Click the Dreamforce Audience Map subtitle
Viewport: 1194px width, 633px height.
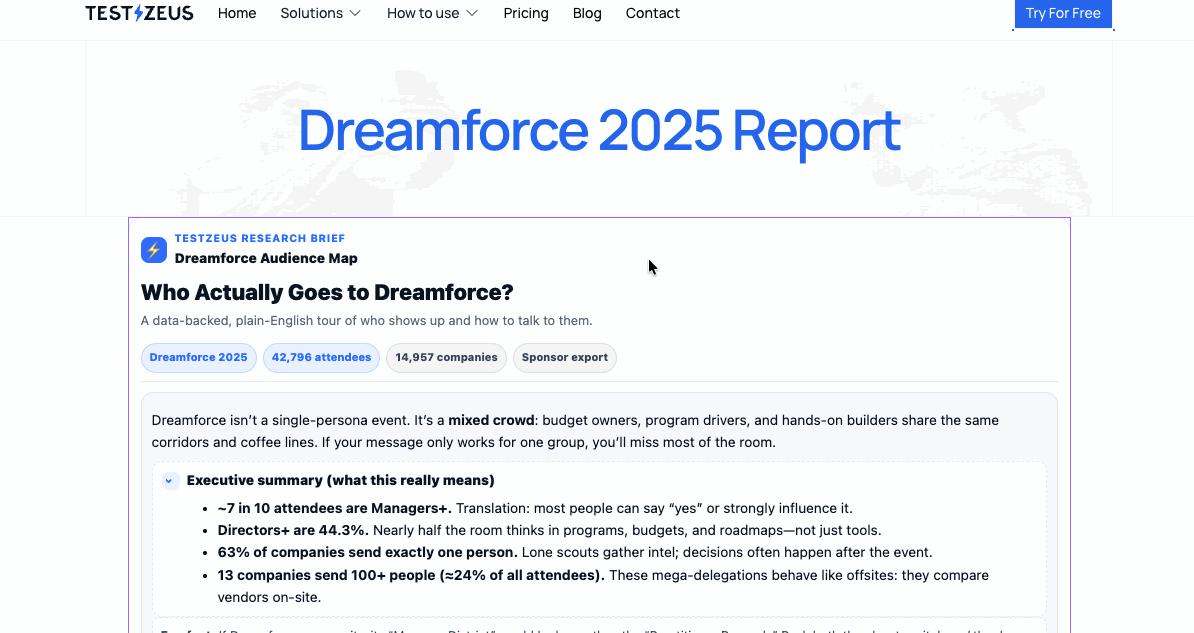pyautogui.click(x=266, y=258)
